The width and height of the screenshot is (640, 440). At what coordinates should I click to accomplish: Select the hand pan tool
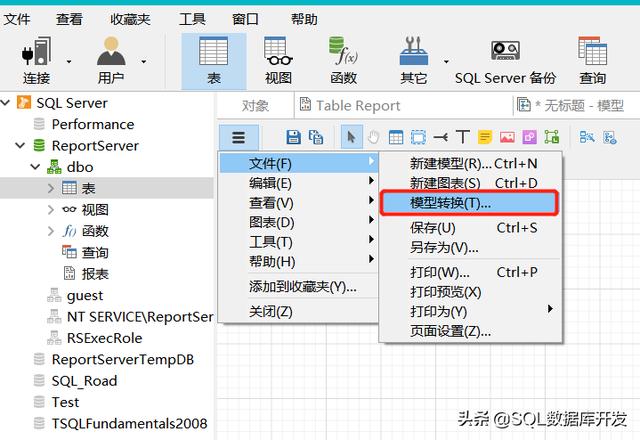(x=373, y=138)
